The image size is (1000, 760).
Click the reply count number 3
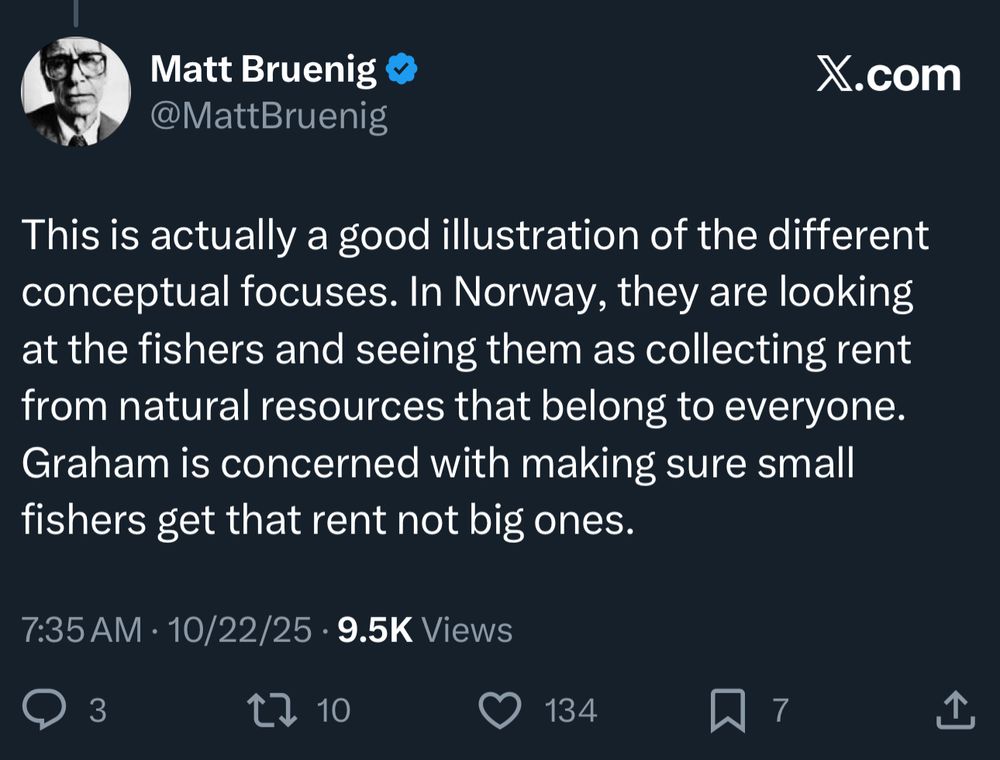click(97, 711)
